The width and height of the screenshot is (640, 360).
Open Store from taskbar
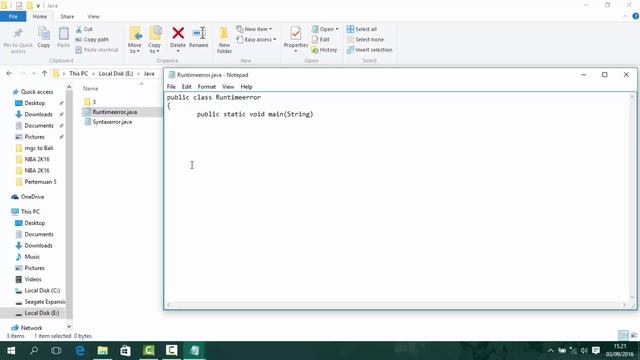coord(125,351)
